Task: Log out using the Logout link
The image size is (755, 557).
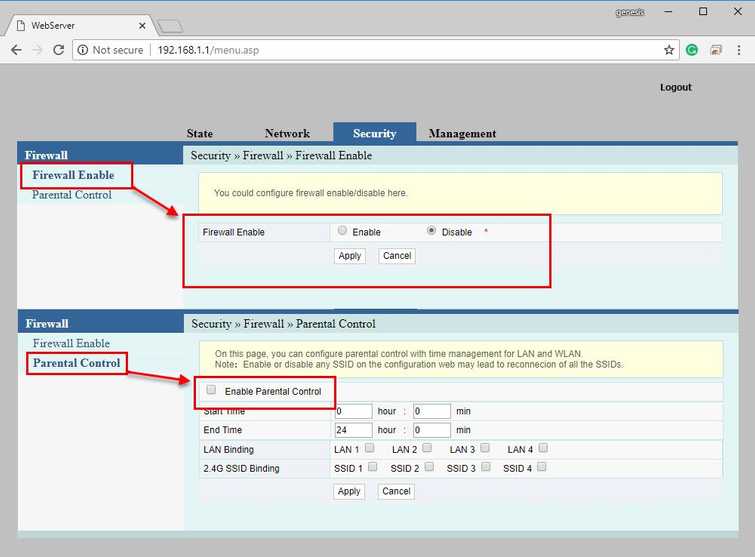Action: 676,87
